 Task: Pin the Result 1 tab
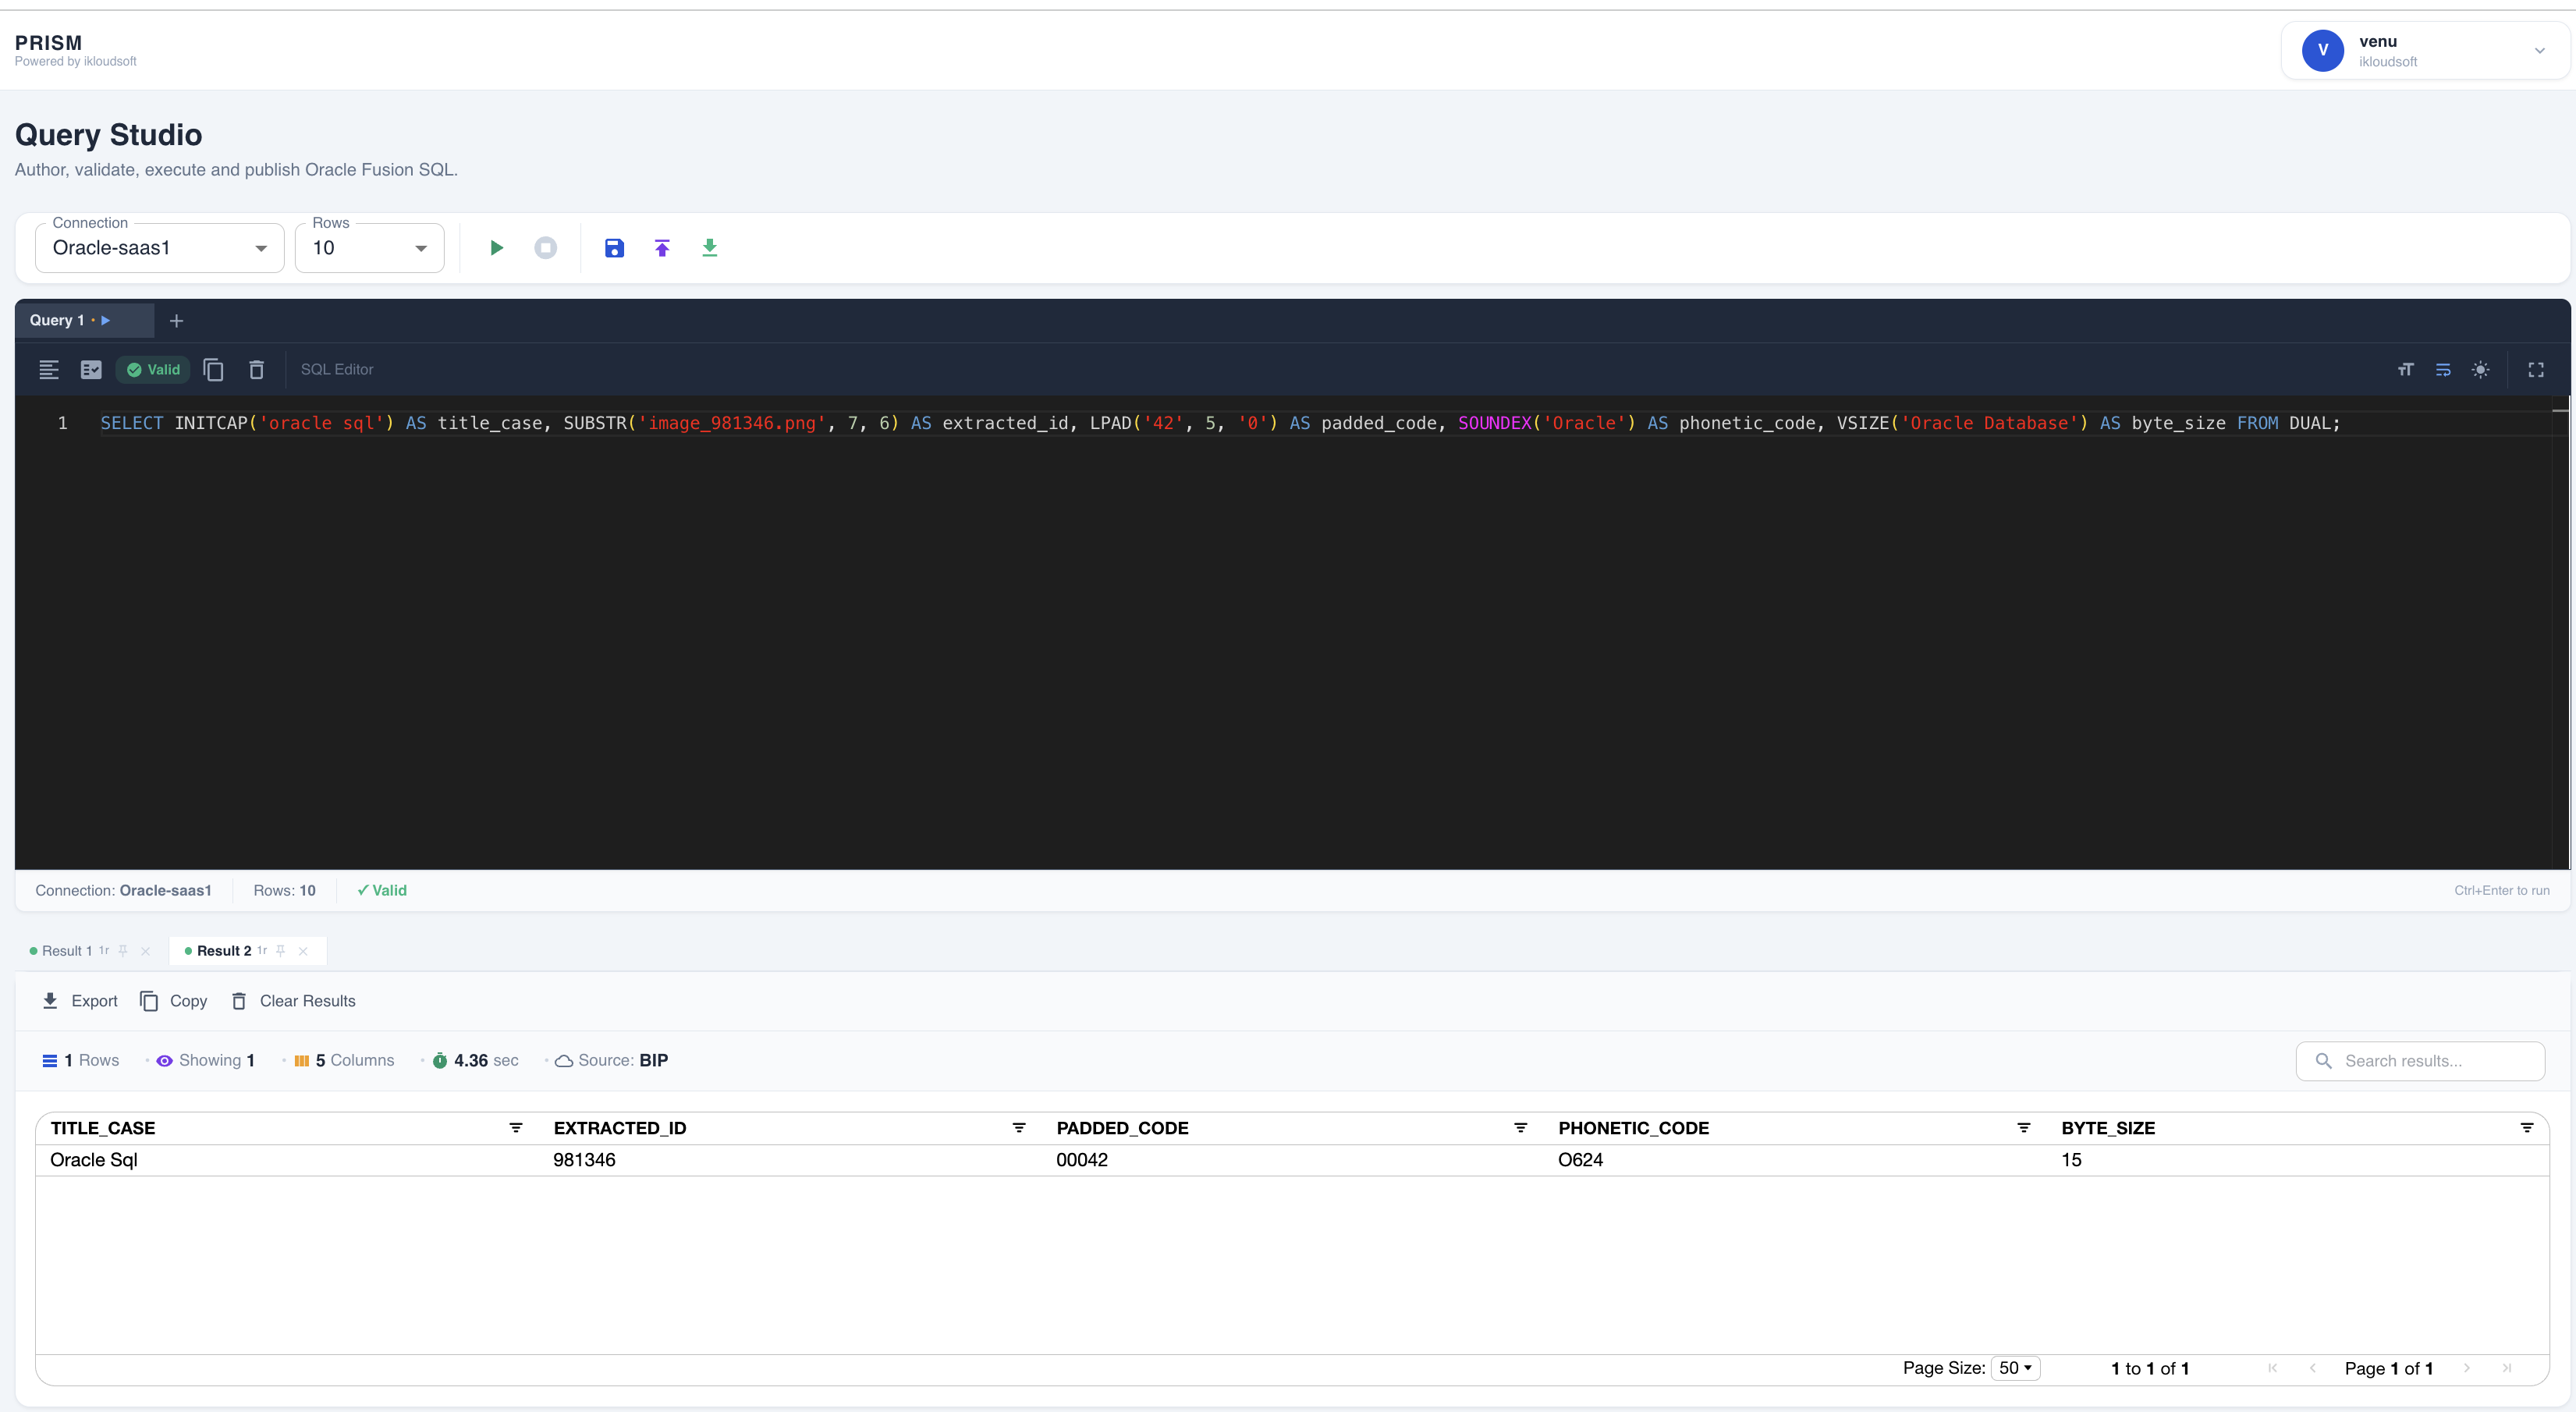click(x=123, y=951)
